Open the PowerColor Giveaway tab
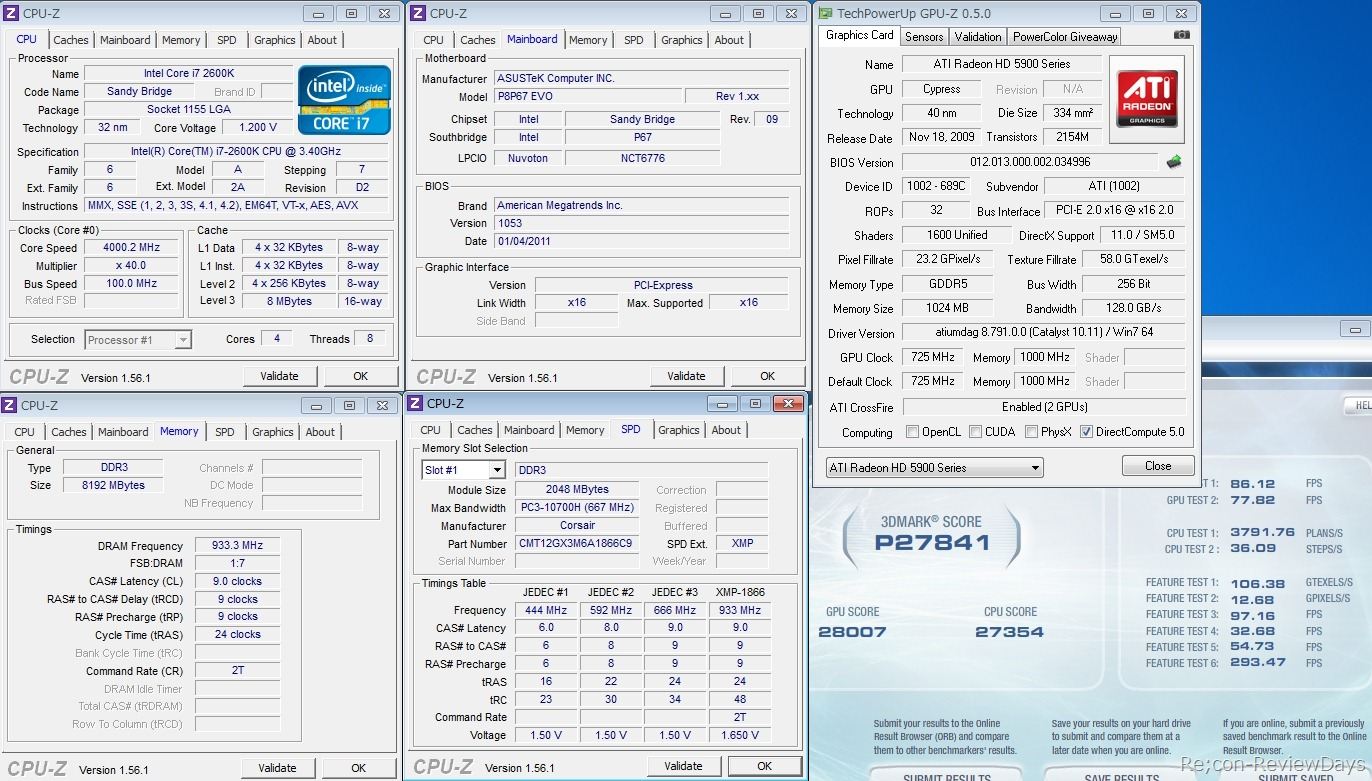Image resolution: width=1372 pixels, height=781 pixels. (x=1064, y=36)
